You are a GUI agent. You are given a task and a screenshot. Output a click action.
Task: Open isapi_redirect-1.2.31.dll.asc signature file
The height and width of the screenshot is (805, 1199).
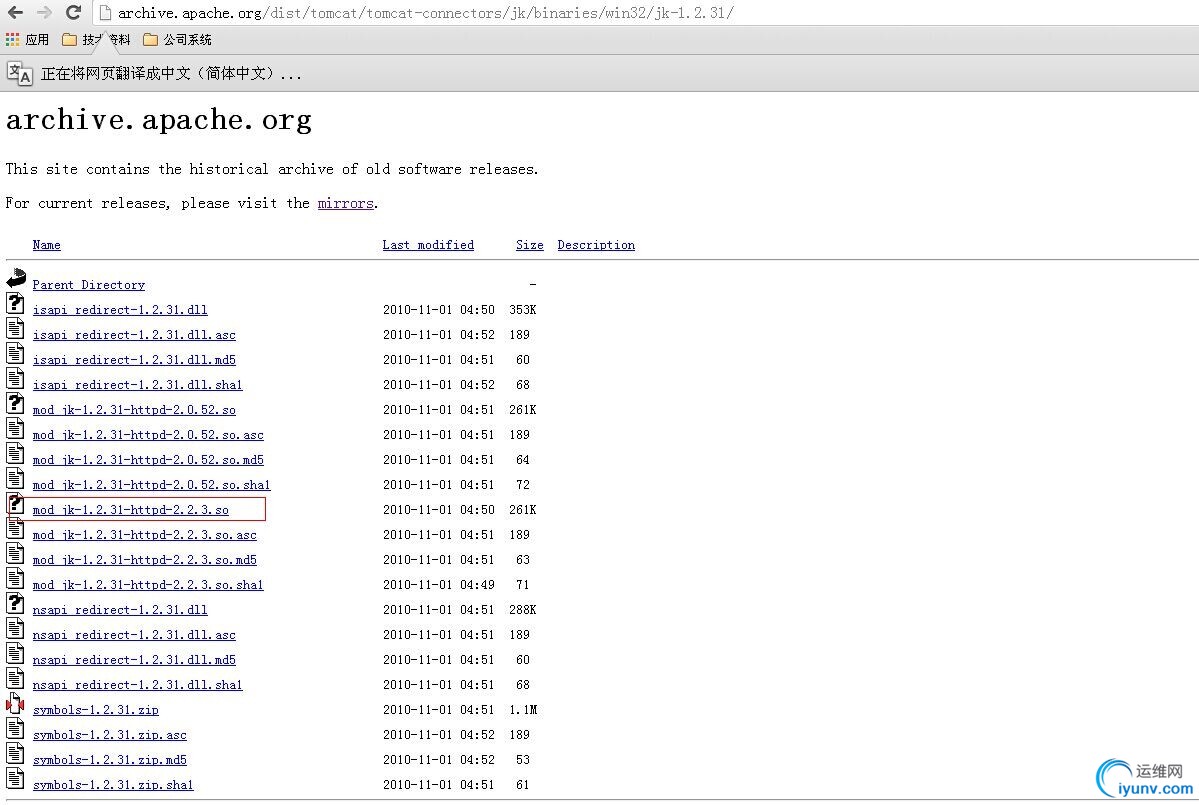[x=134, y=335]
